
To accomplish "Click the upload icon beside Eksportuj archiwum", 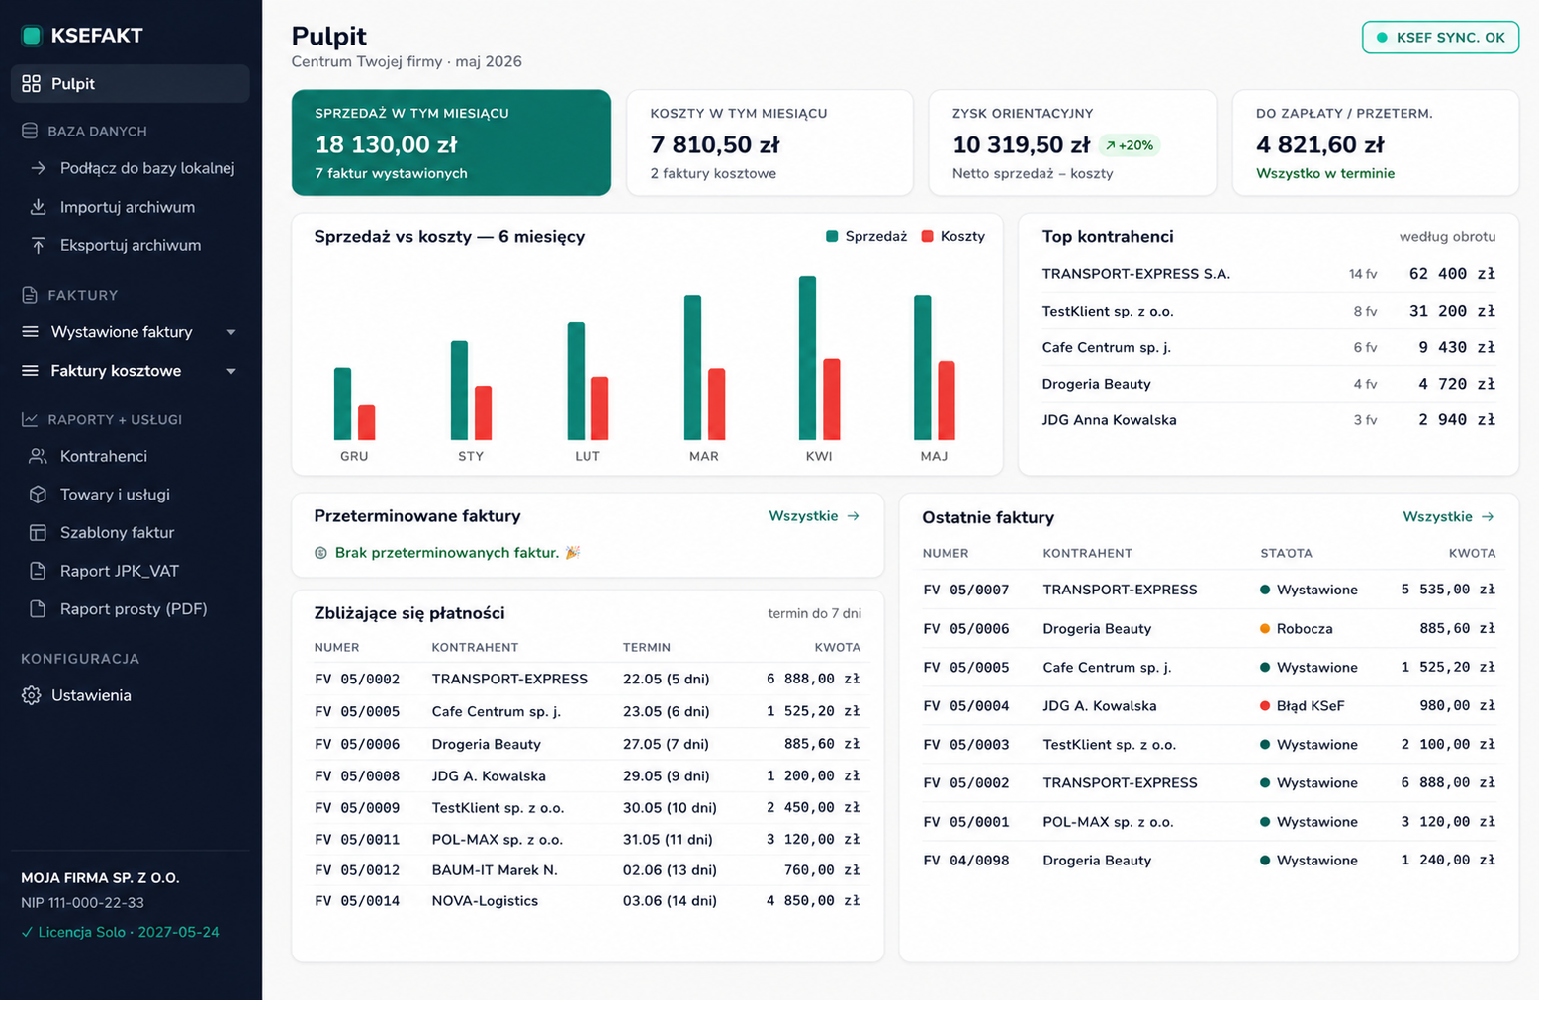I will (x=38, y=245).
